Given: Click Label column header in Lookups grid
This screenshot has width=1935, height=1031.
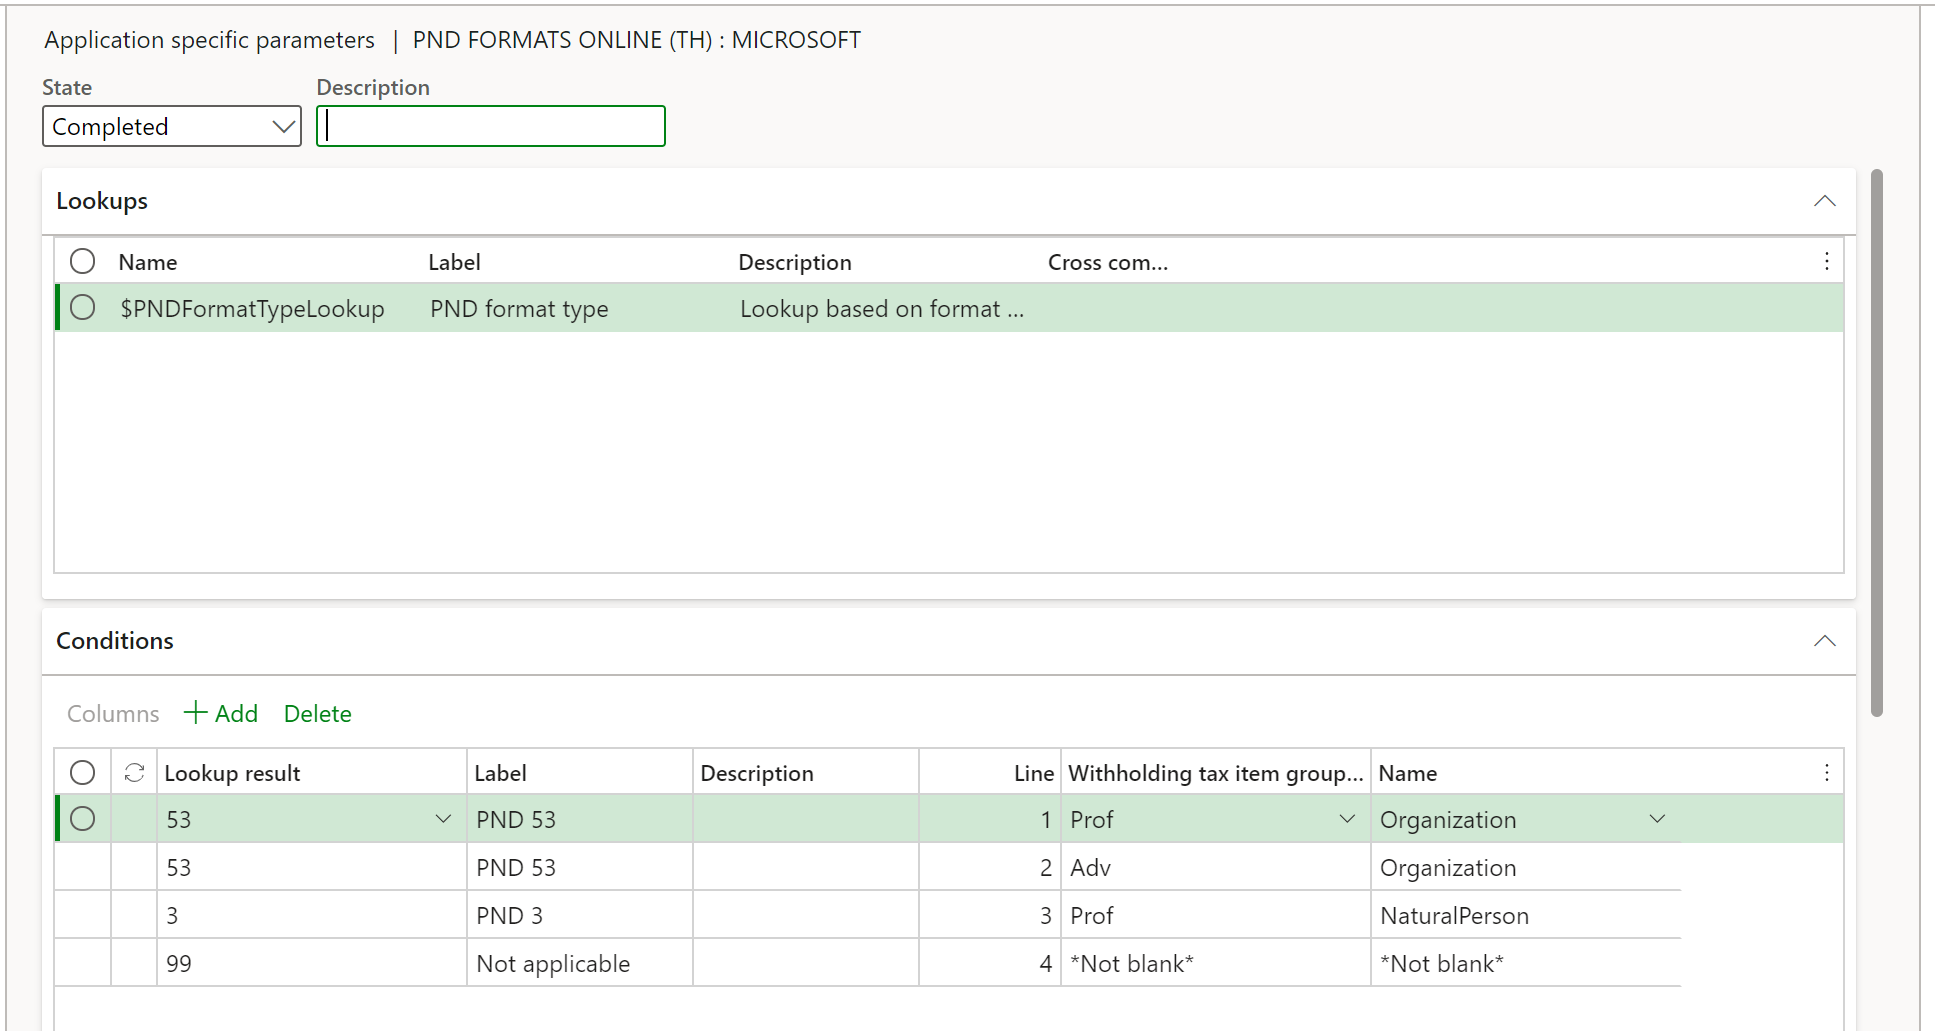Looking at the screenshot, I should click(x=455, y=262).
